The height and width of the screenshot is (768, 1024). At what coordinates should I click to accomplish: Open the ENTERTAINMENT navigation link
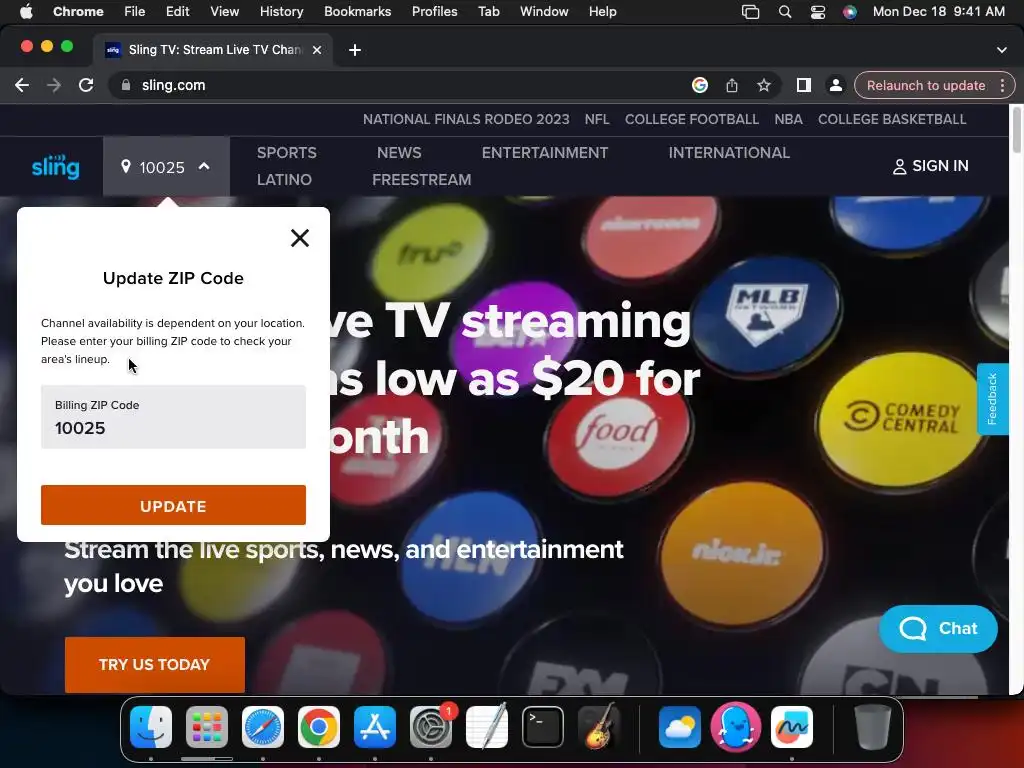545,153
